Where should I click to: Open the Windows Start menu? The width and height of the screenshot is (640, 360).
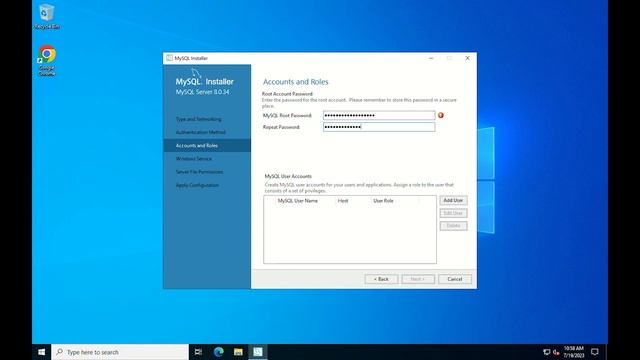(x=42, y=352)
